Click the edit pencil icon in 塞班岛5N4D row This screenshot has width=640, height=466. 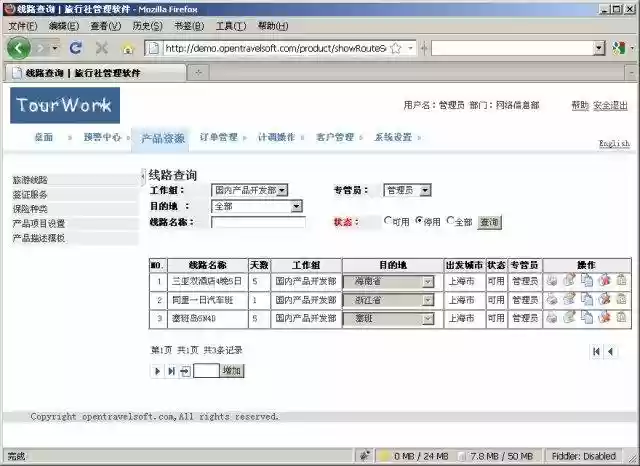click(569, 317)
